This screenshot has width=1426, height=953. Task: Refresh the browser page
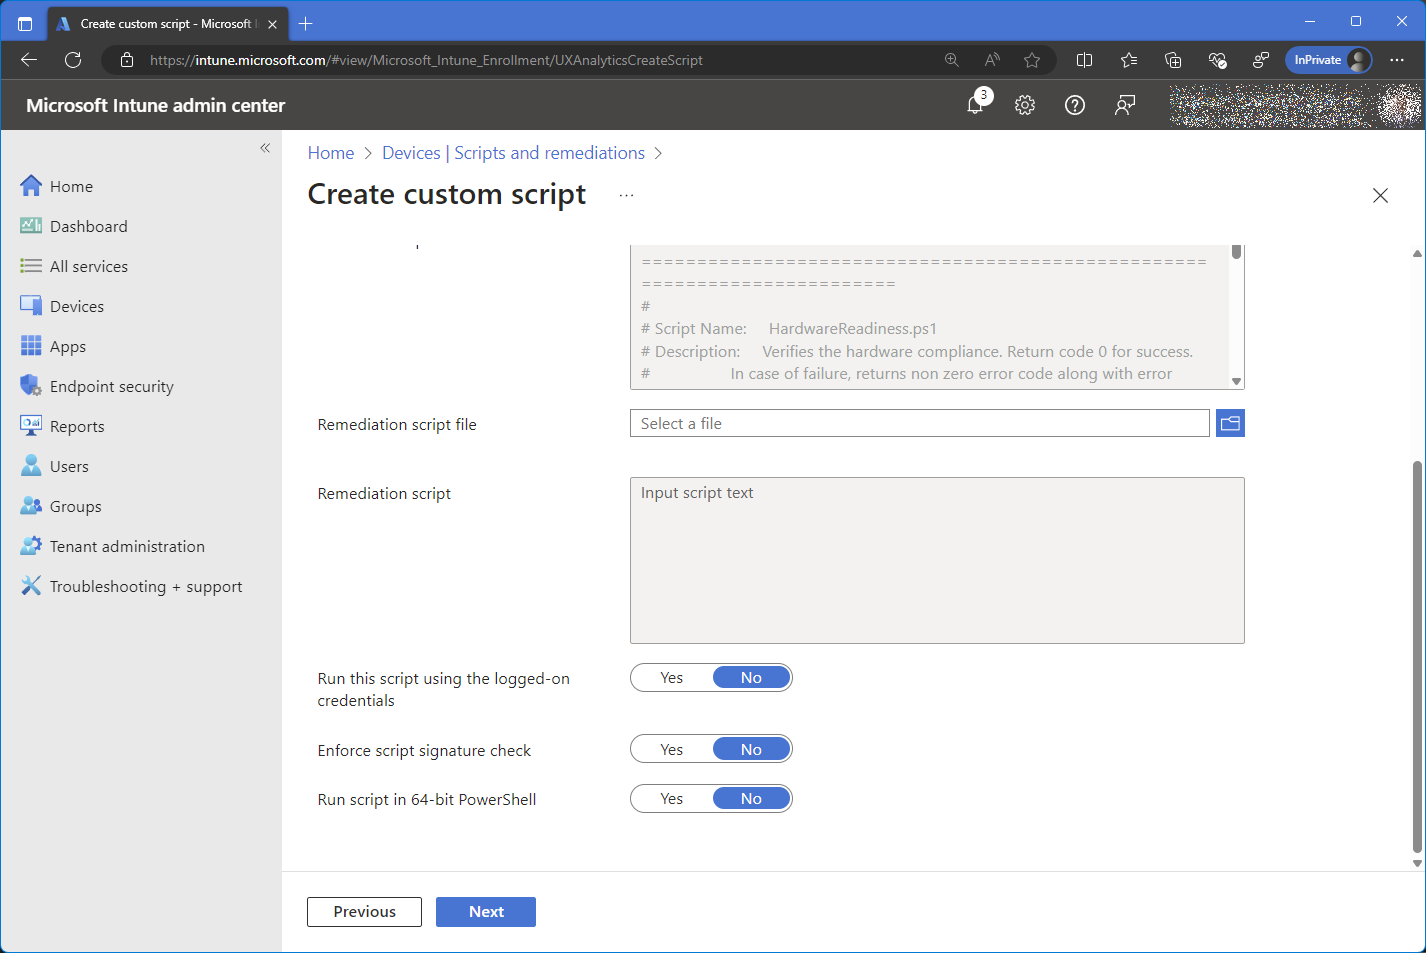pos(73,60)
